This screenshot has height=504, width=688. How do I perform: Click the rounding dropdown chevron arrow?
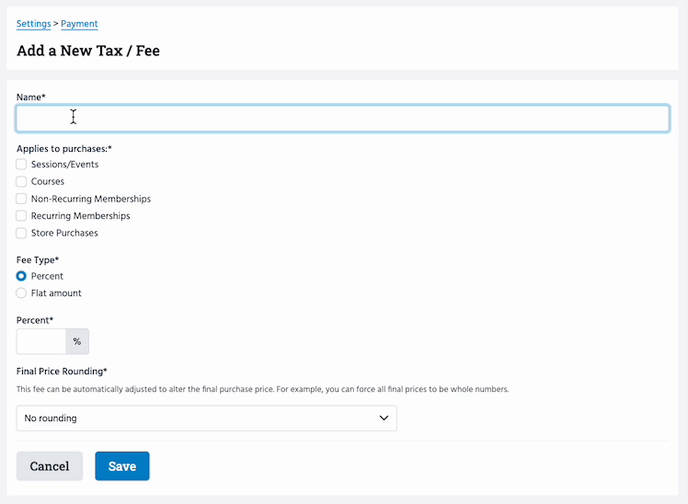point(384,418)
